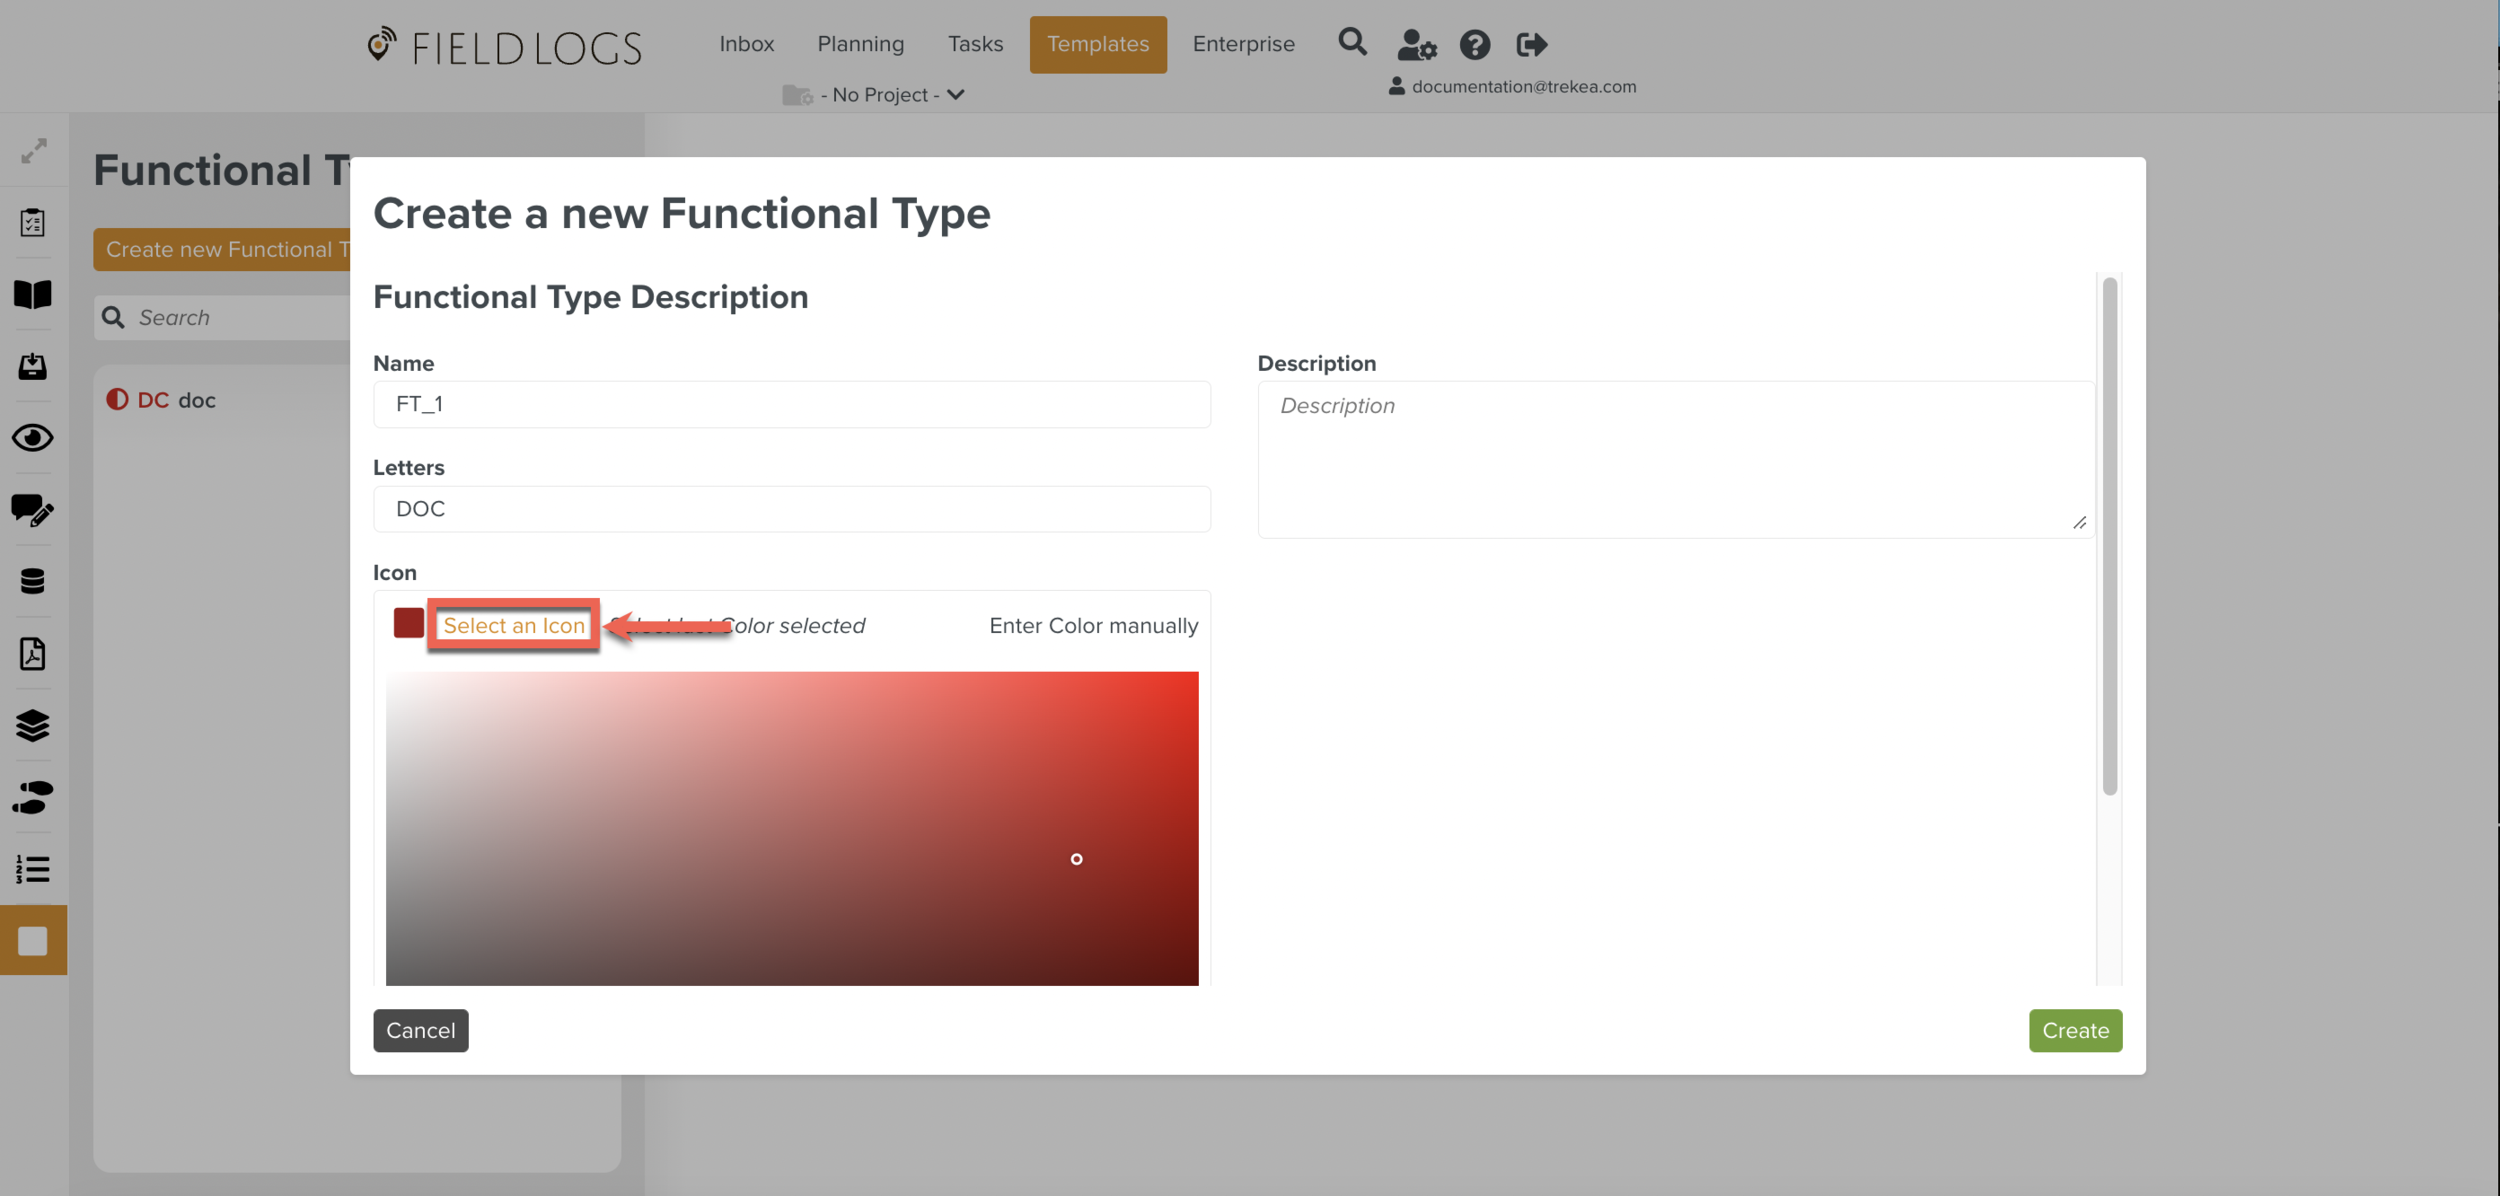Open user settings icon in header
This screenshot has width=2500, height=1196.
(x=1416, y=45)
